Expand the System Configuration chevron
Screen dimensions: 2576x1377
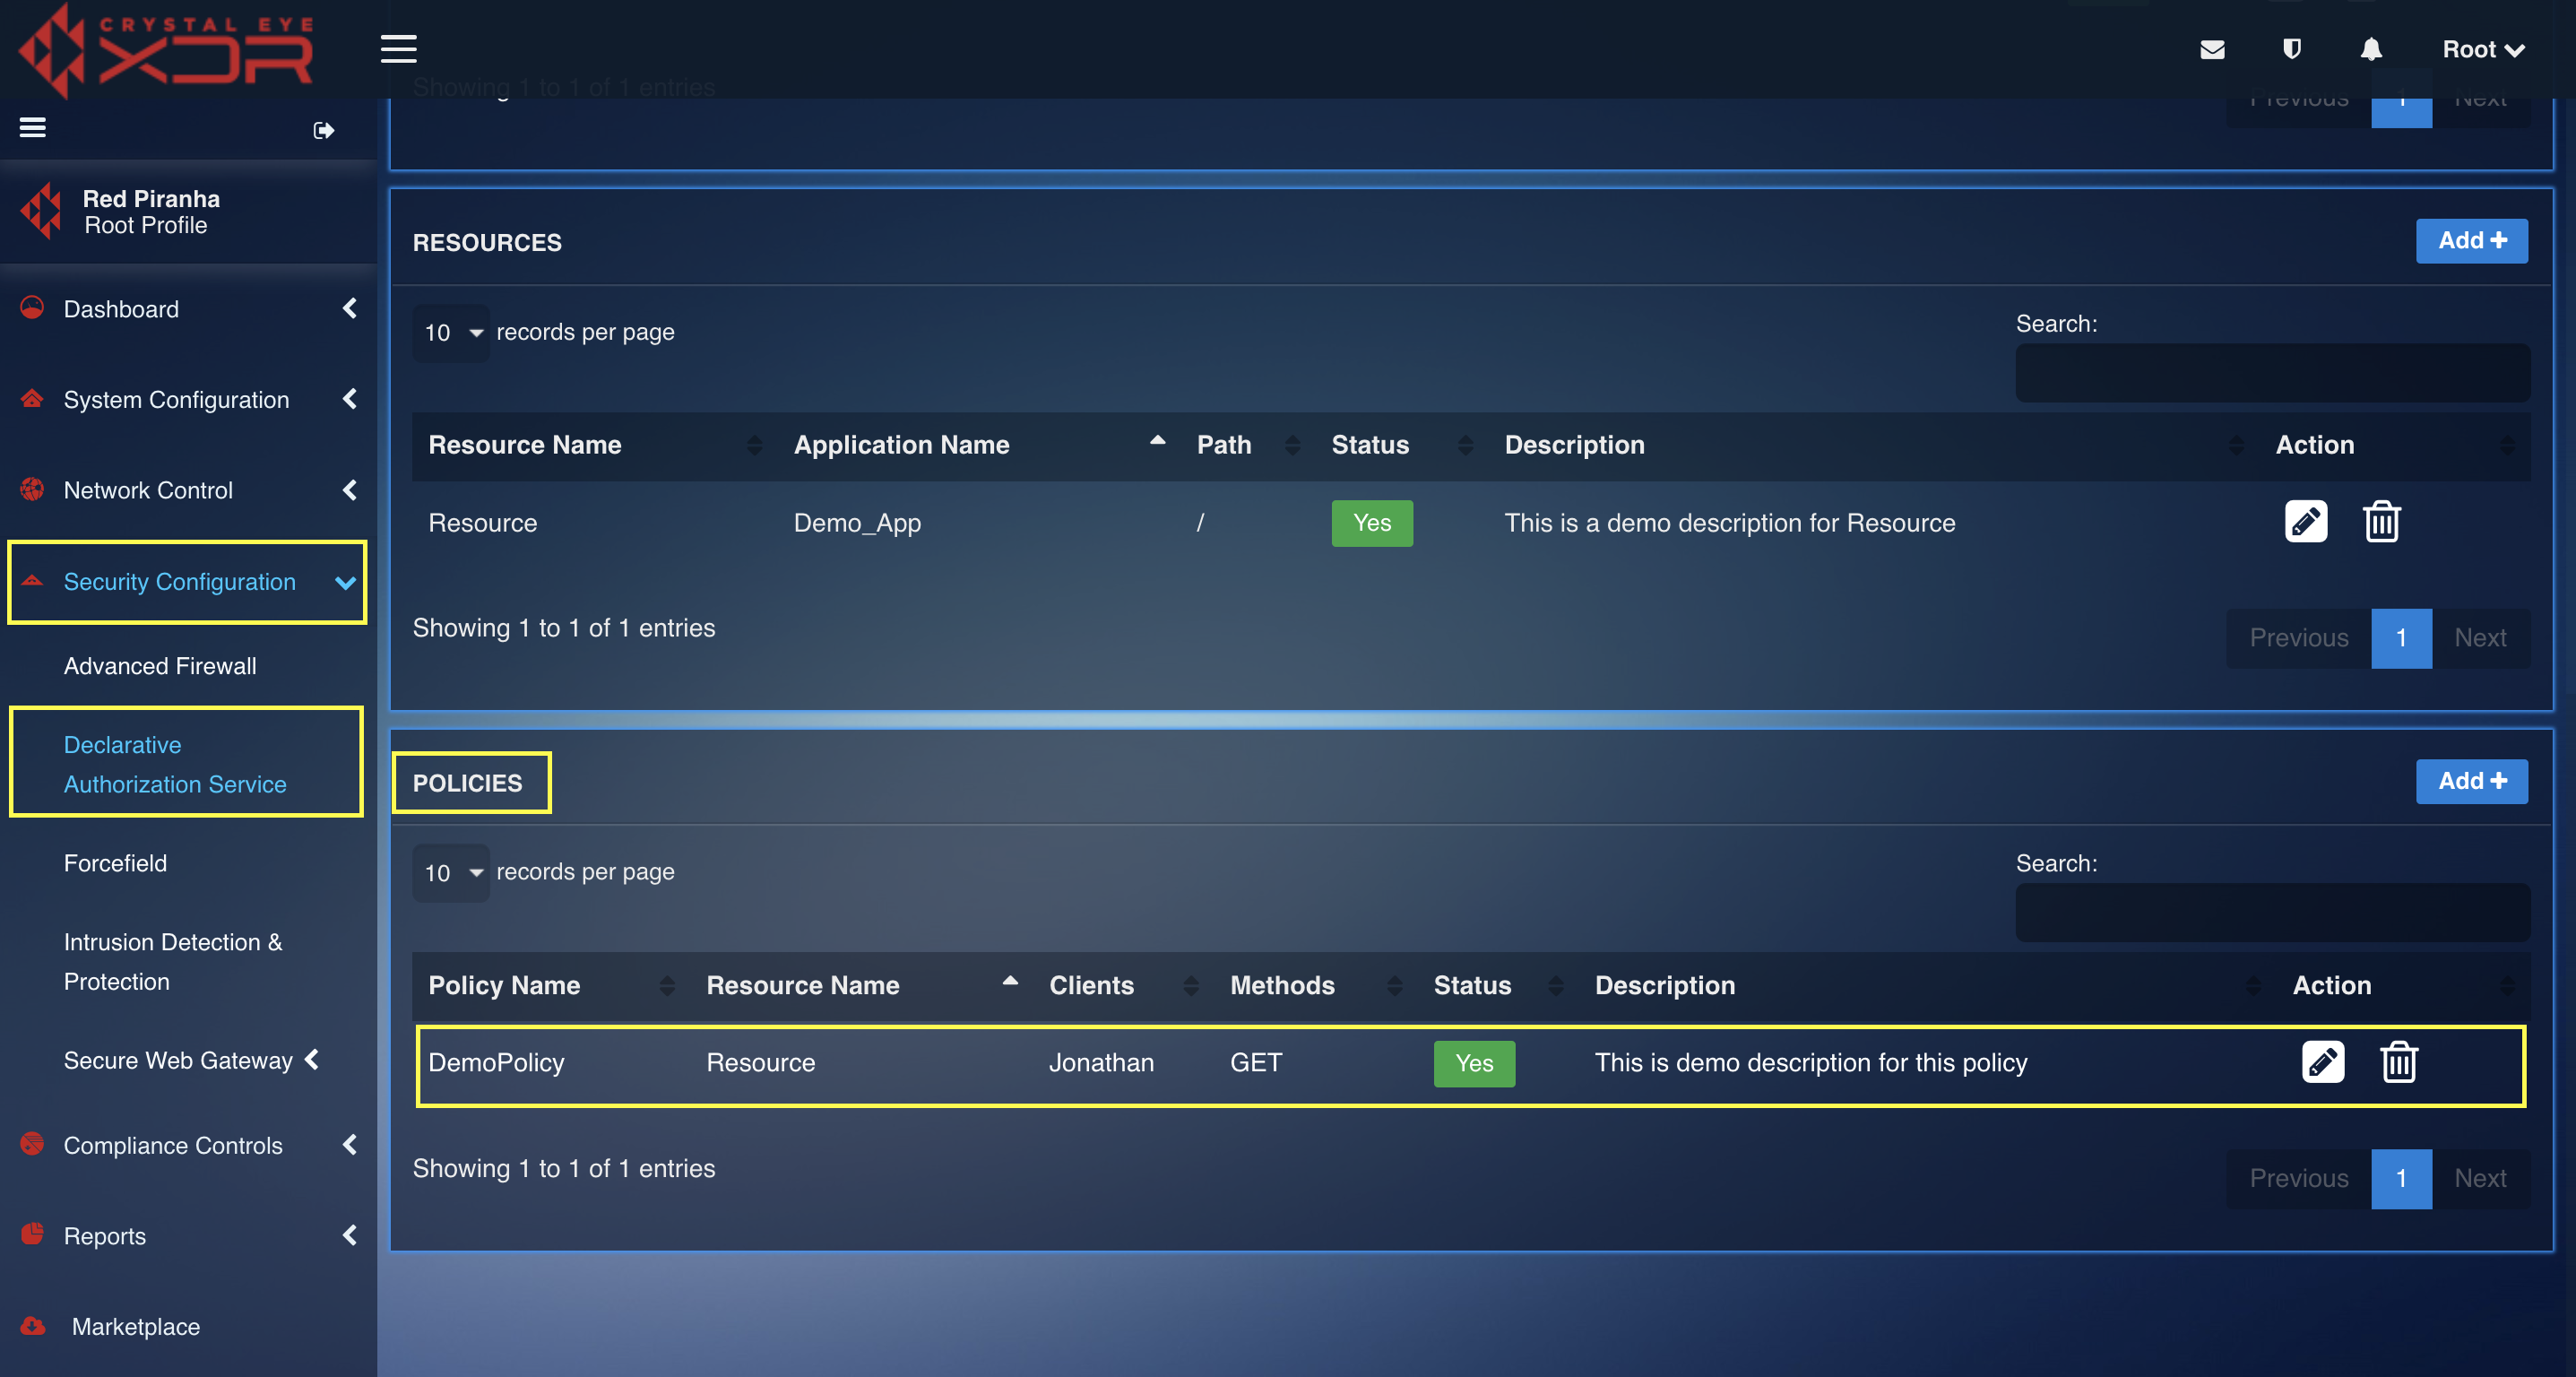(349, 399)
